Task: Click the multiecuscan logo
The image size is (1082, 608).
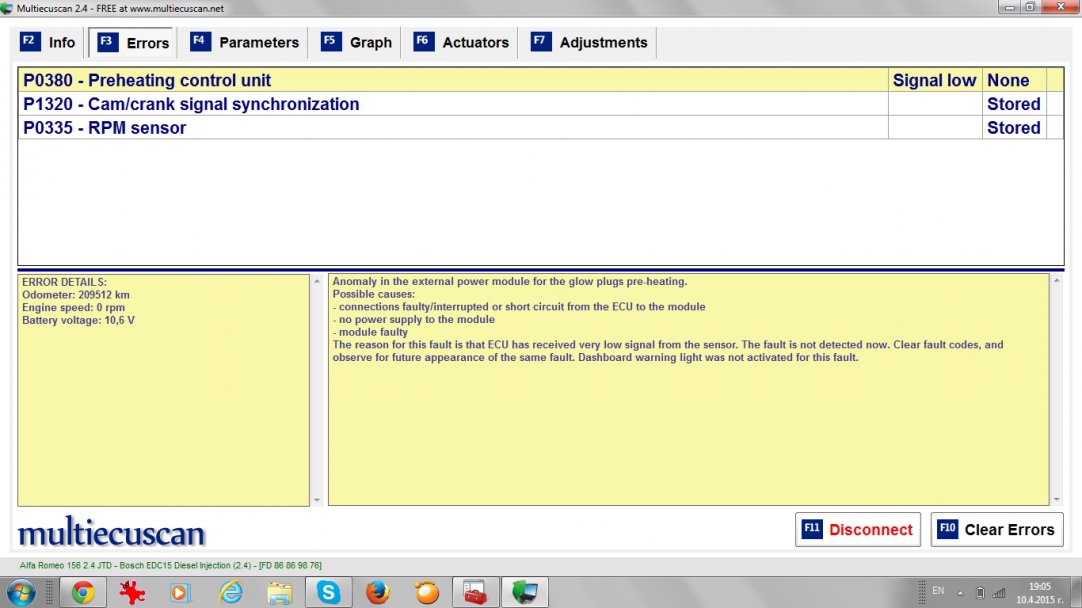Action: pyautogui.click(x=111, y=532)
